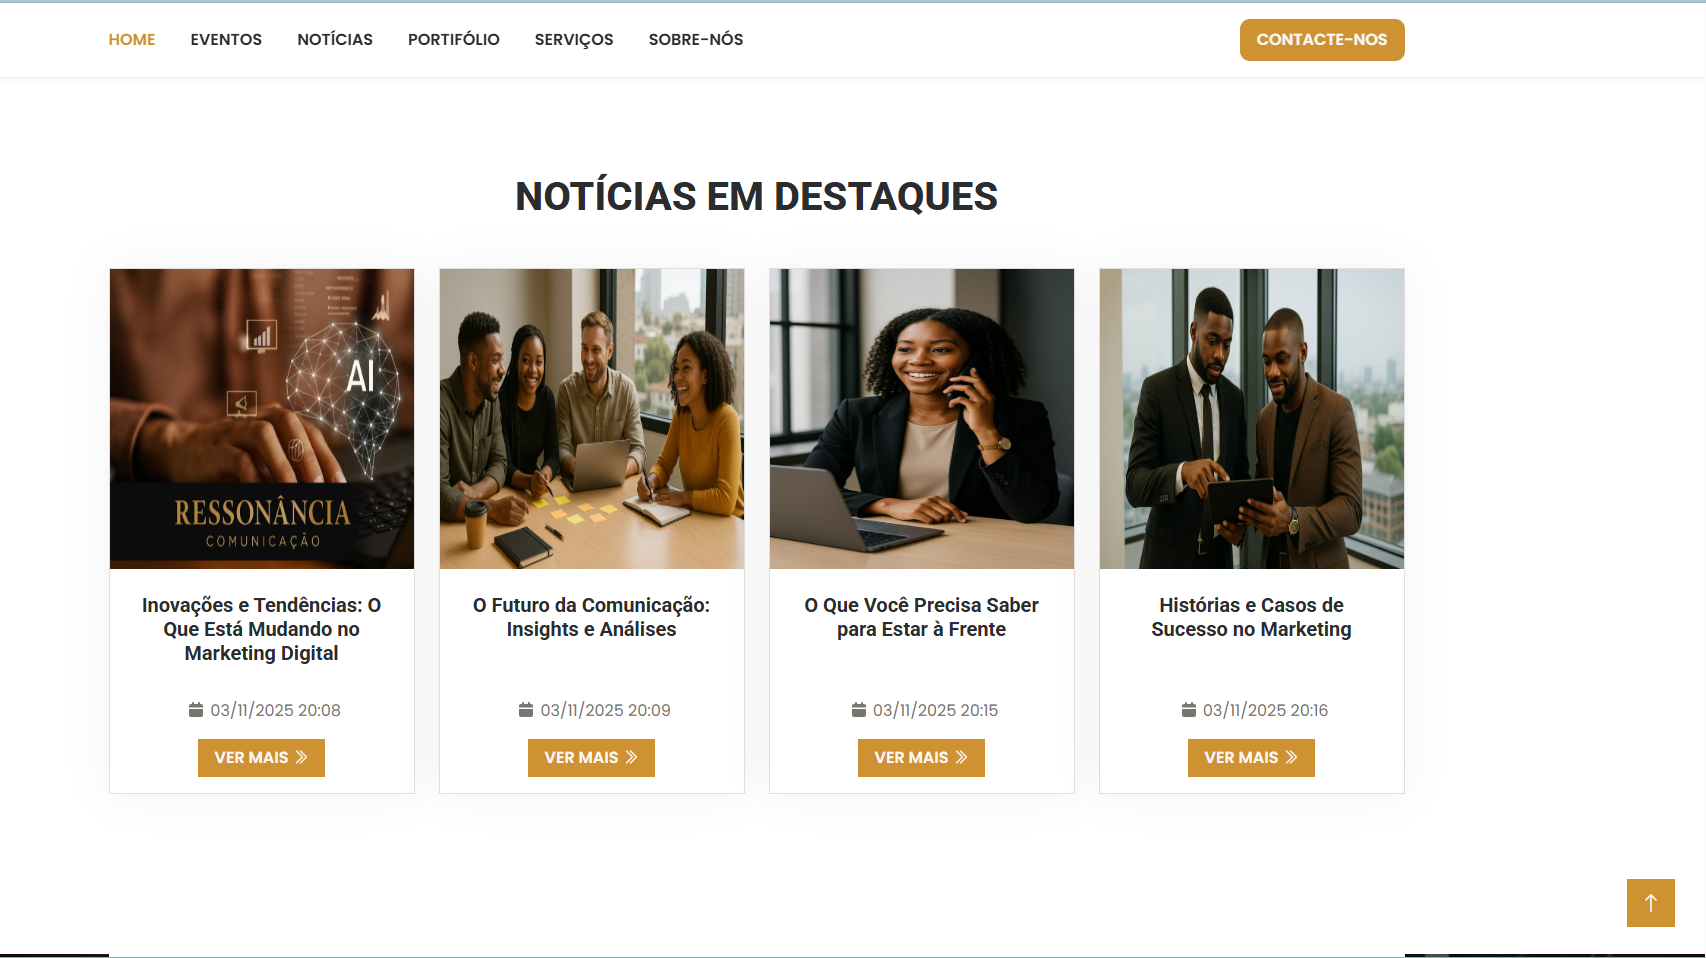Open the HOME menu item
The height and width of the screenshot is (958, 1706).
pos(132,40)
